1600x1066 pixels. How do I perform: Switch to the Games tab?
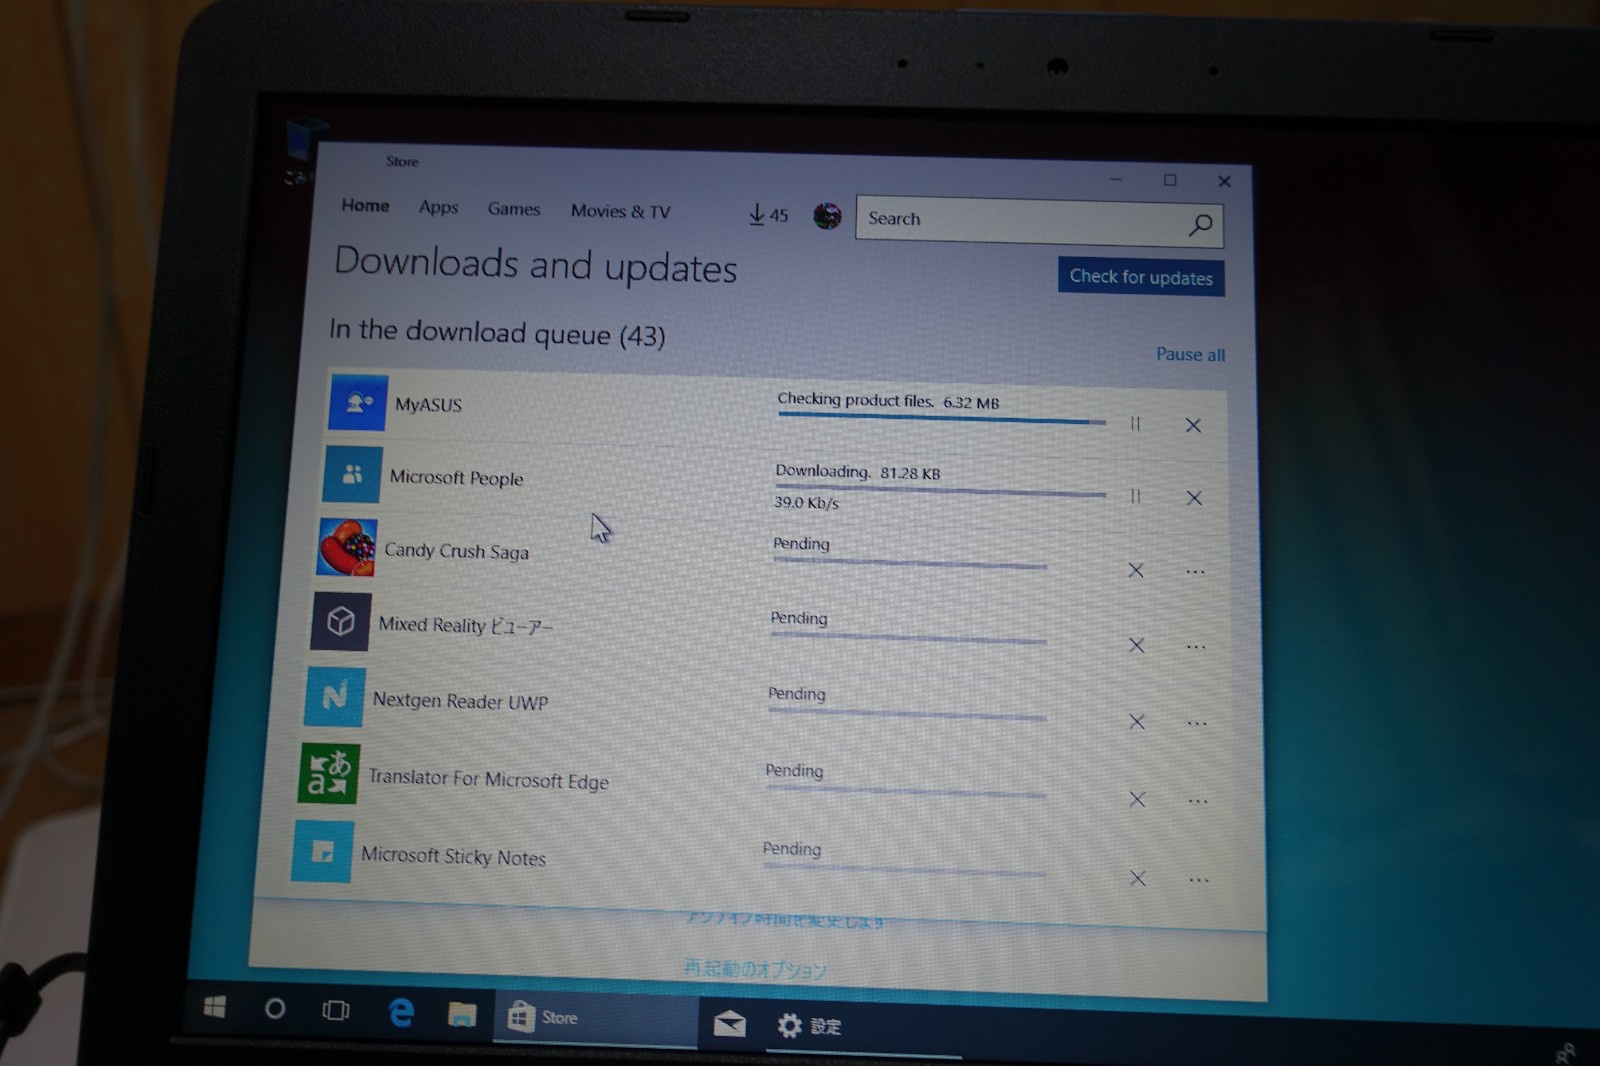click(x=514, y=209)
